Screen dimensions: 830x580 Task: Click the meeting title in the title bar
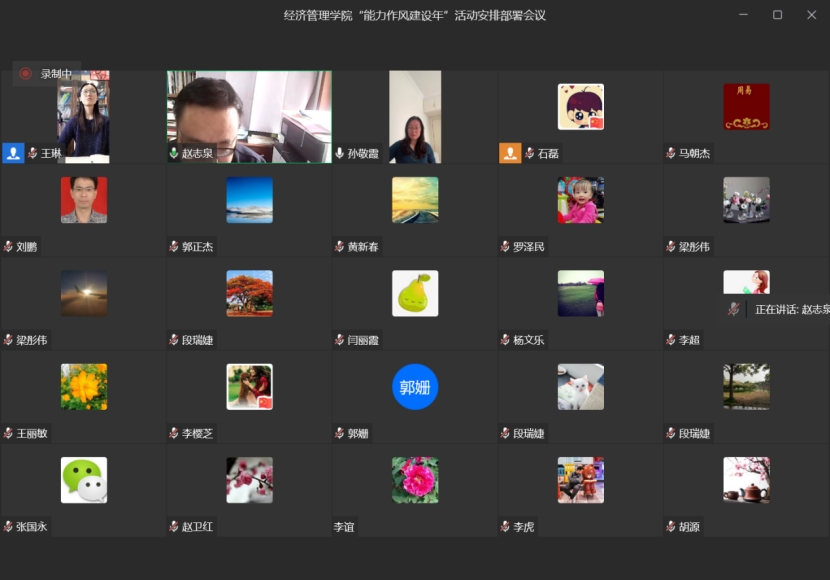pyautogui.click(x=414, y=15)
